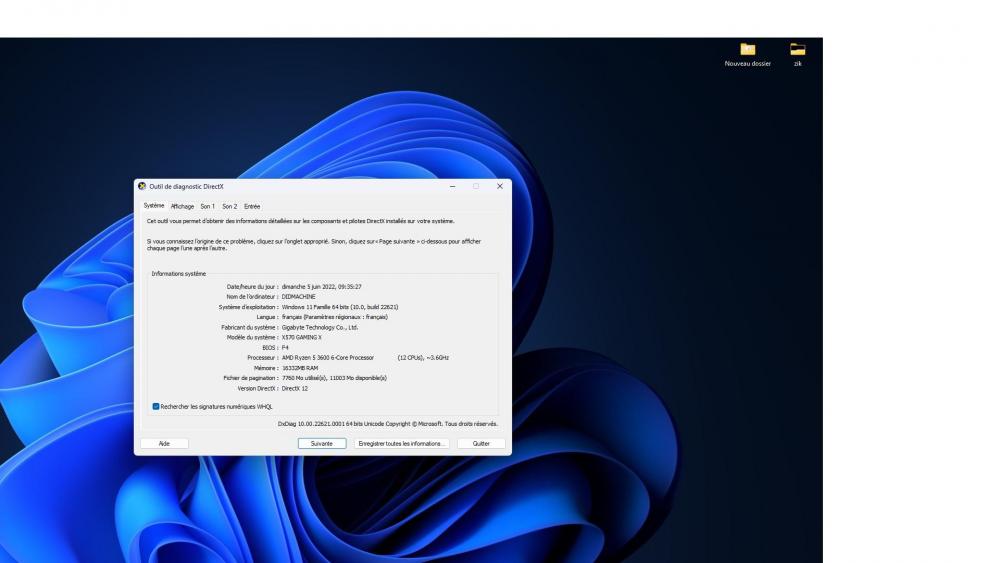Click the Gigabyte Technology manufacturer value
The image size is (1000, 563).
(x=320, y=327)
